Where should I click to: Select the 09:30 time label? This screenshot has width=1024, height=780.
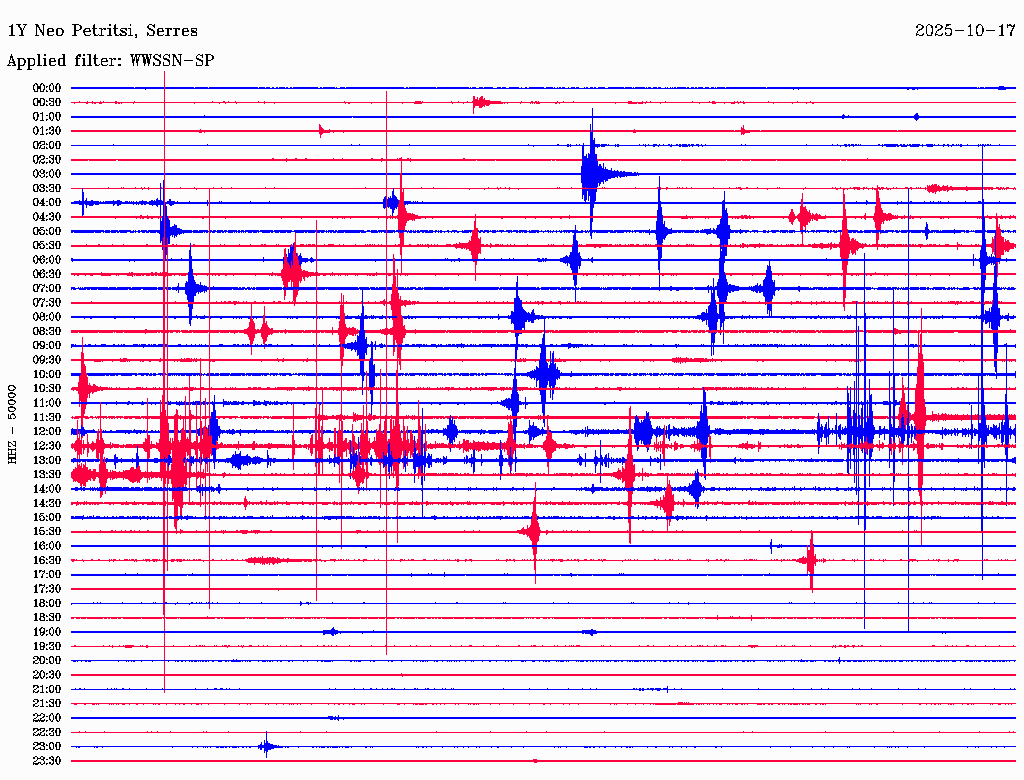point(47,360)
